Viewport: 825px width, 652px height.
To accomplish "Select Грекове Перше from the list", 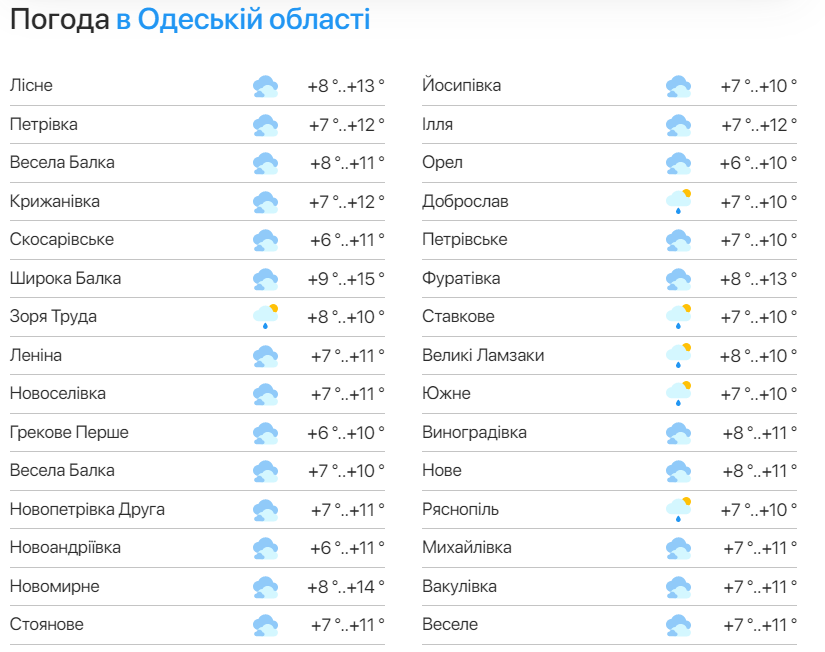I will 69,433.
